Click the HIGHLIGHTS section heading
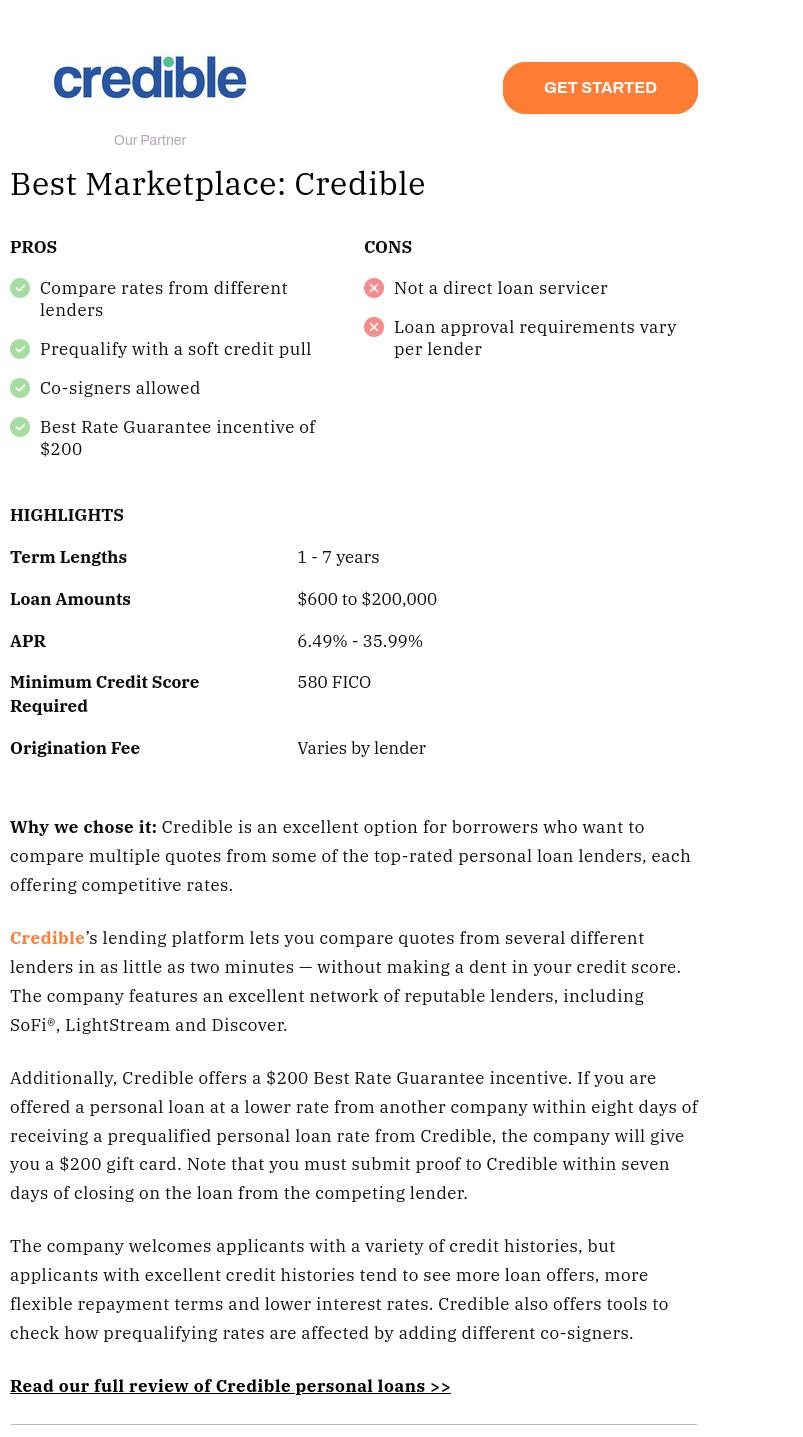 pos(67,515)
